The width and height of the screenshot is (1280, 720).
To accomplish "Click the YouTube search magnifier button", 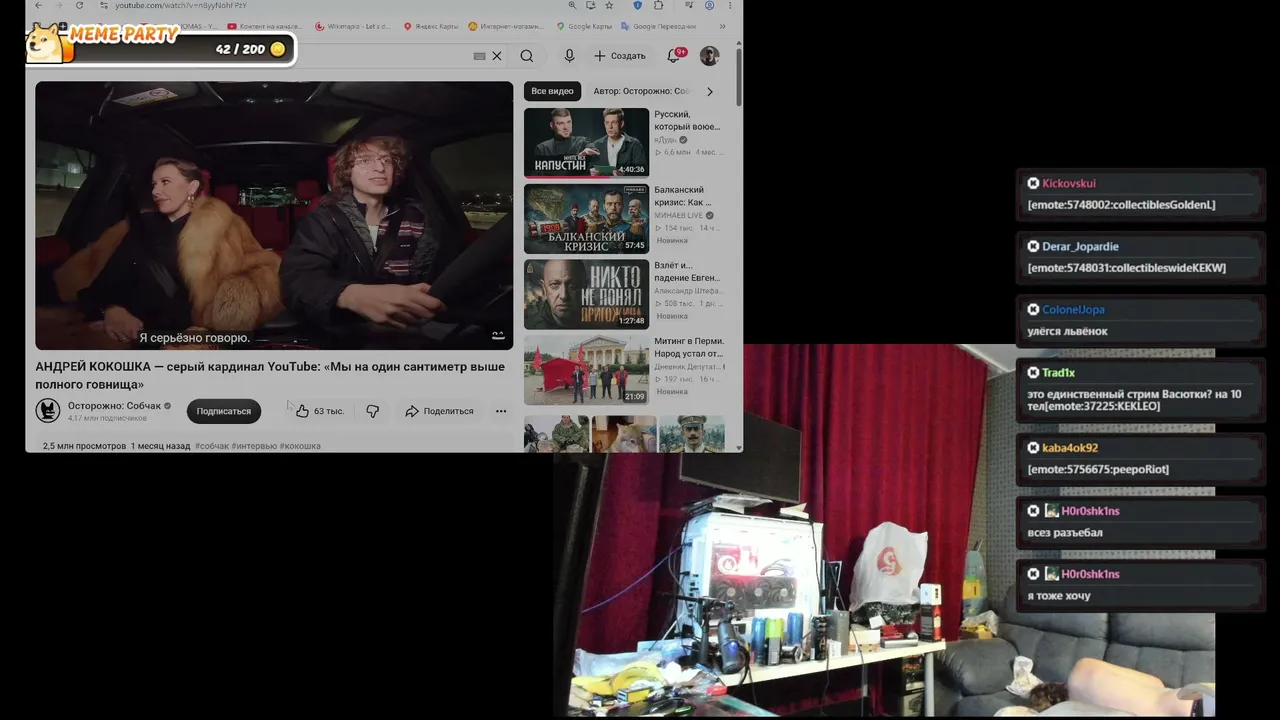I will tap(527, 56).
